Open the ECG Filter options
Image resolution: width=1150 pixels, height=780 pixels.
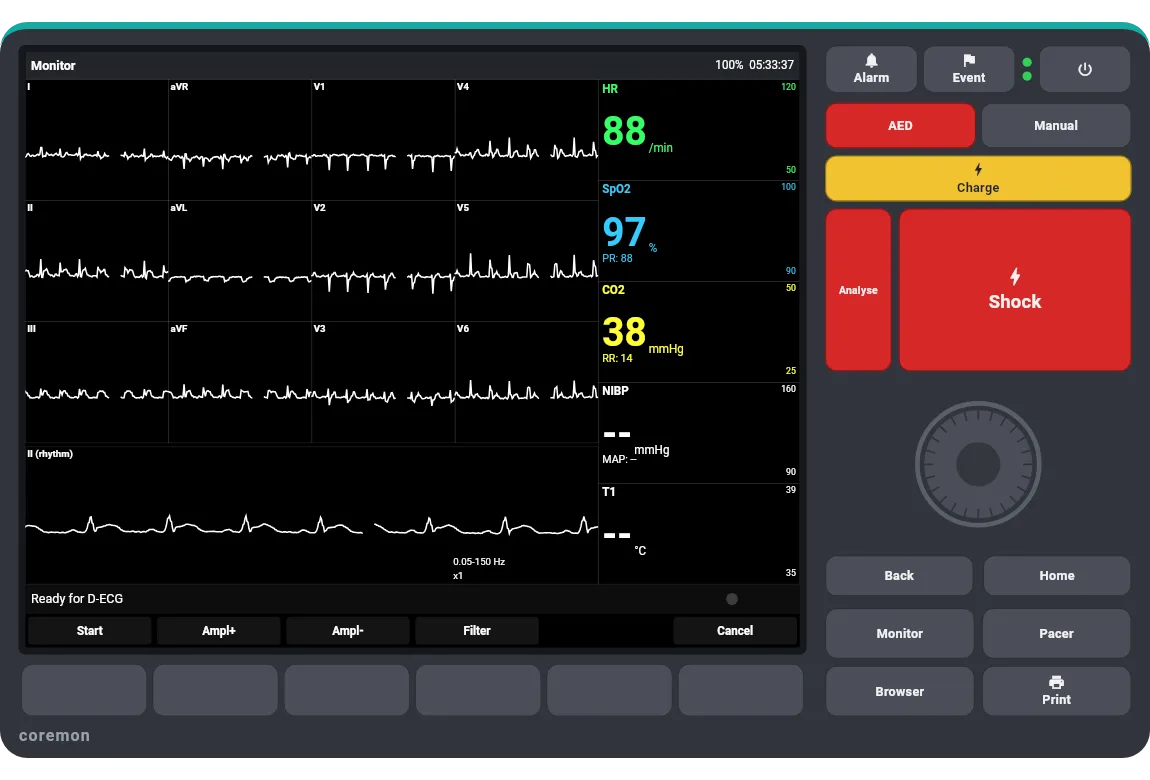point(477,630)
